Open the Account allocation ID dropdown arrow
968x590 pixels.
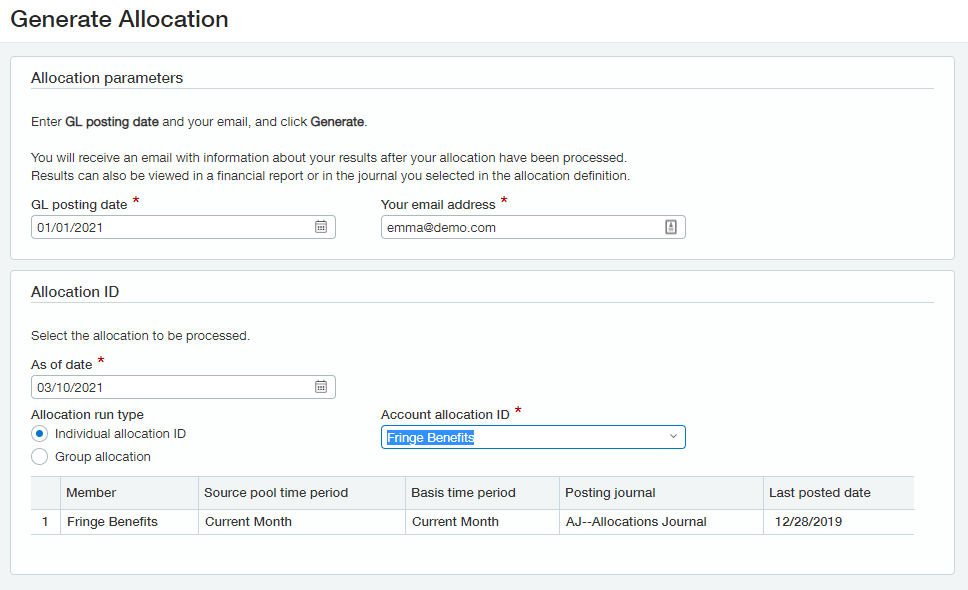[x=672, y=437]
